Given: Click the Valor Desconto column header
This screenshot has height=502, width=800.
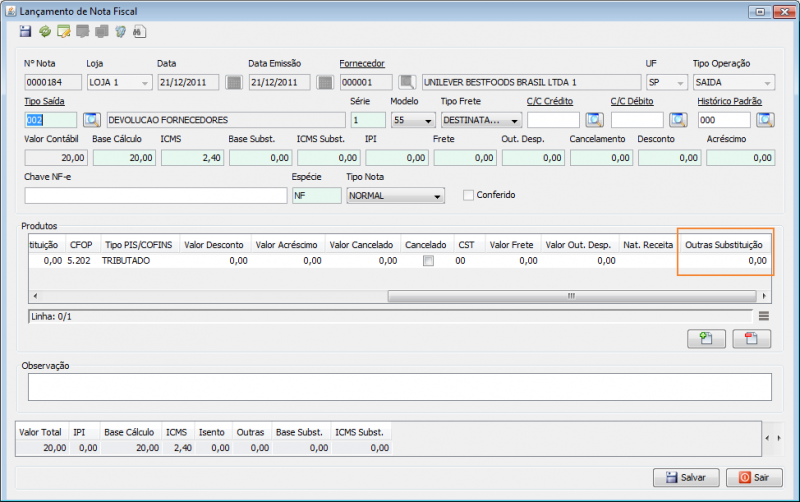Looking at the screenshot, I should pos(214,245).
